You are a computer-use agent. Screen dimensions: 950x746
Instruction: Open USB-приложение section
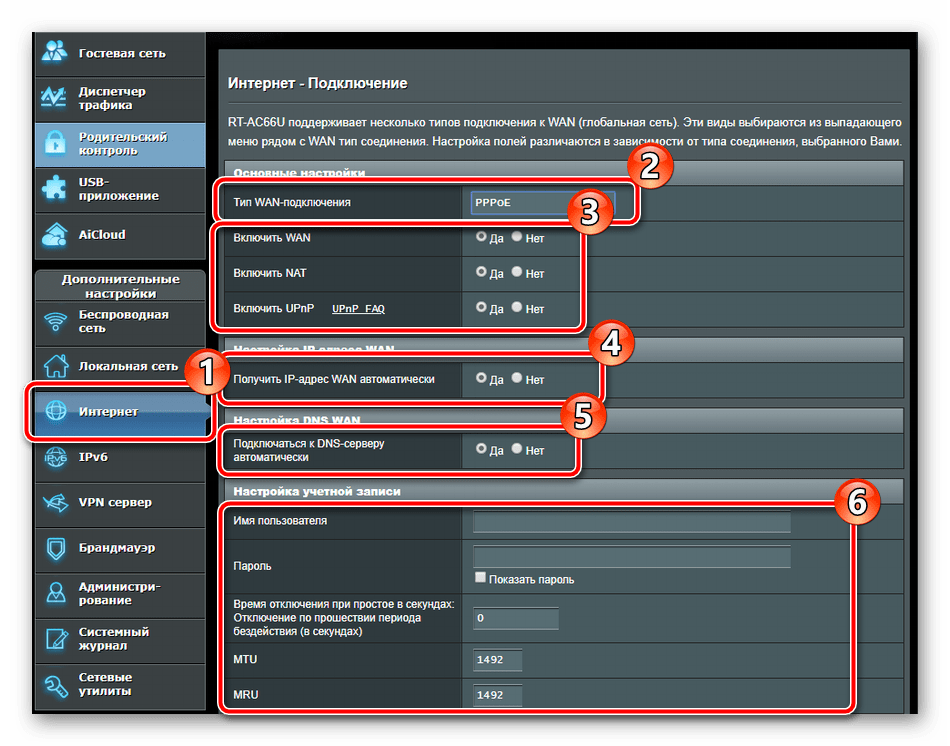(x=121, y=189)
